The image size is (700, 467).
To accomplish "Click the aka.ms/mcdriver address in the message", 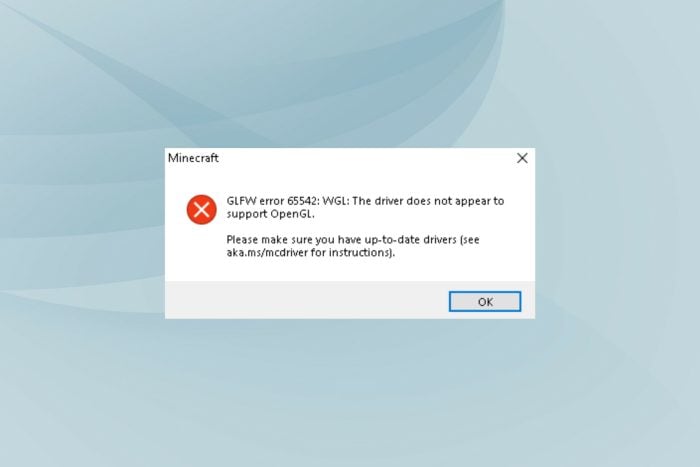I will pos(267,253).
